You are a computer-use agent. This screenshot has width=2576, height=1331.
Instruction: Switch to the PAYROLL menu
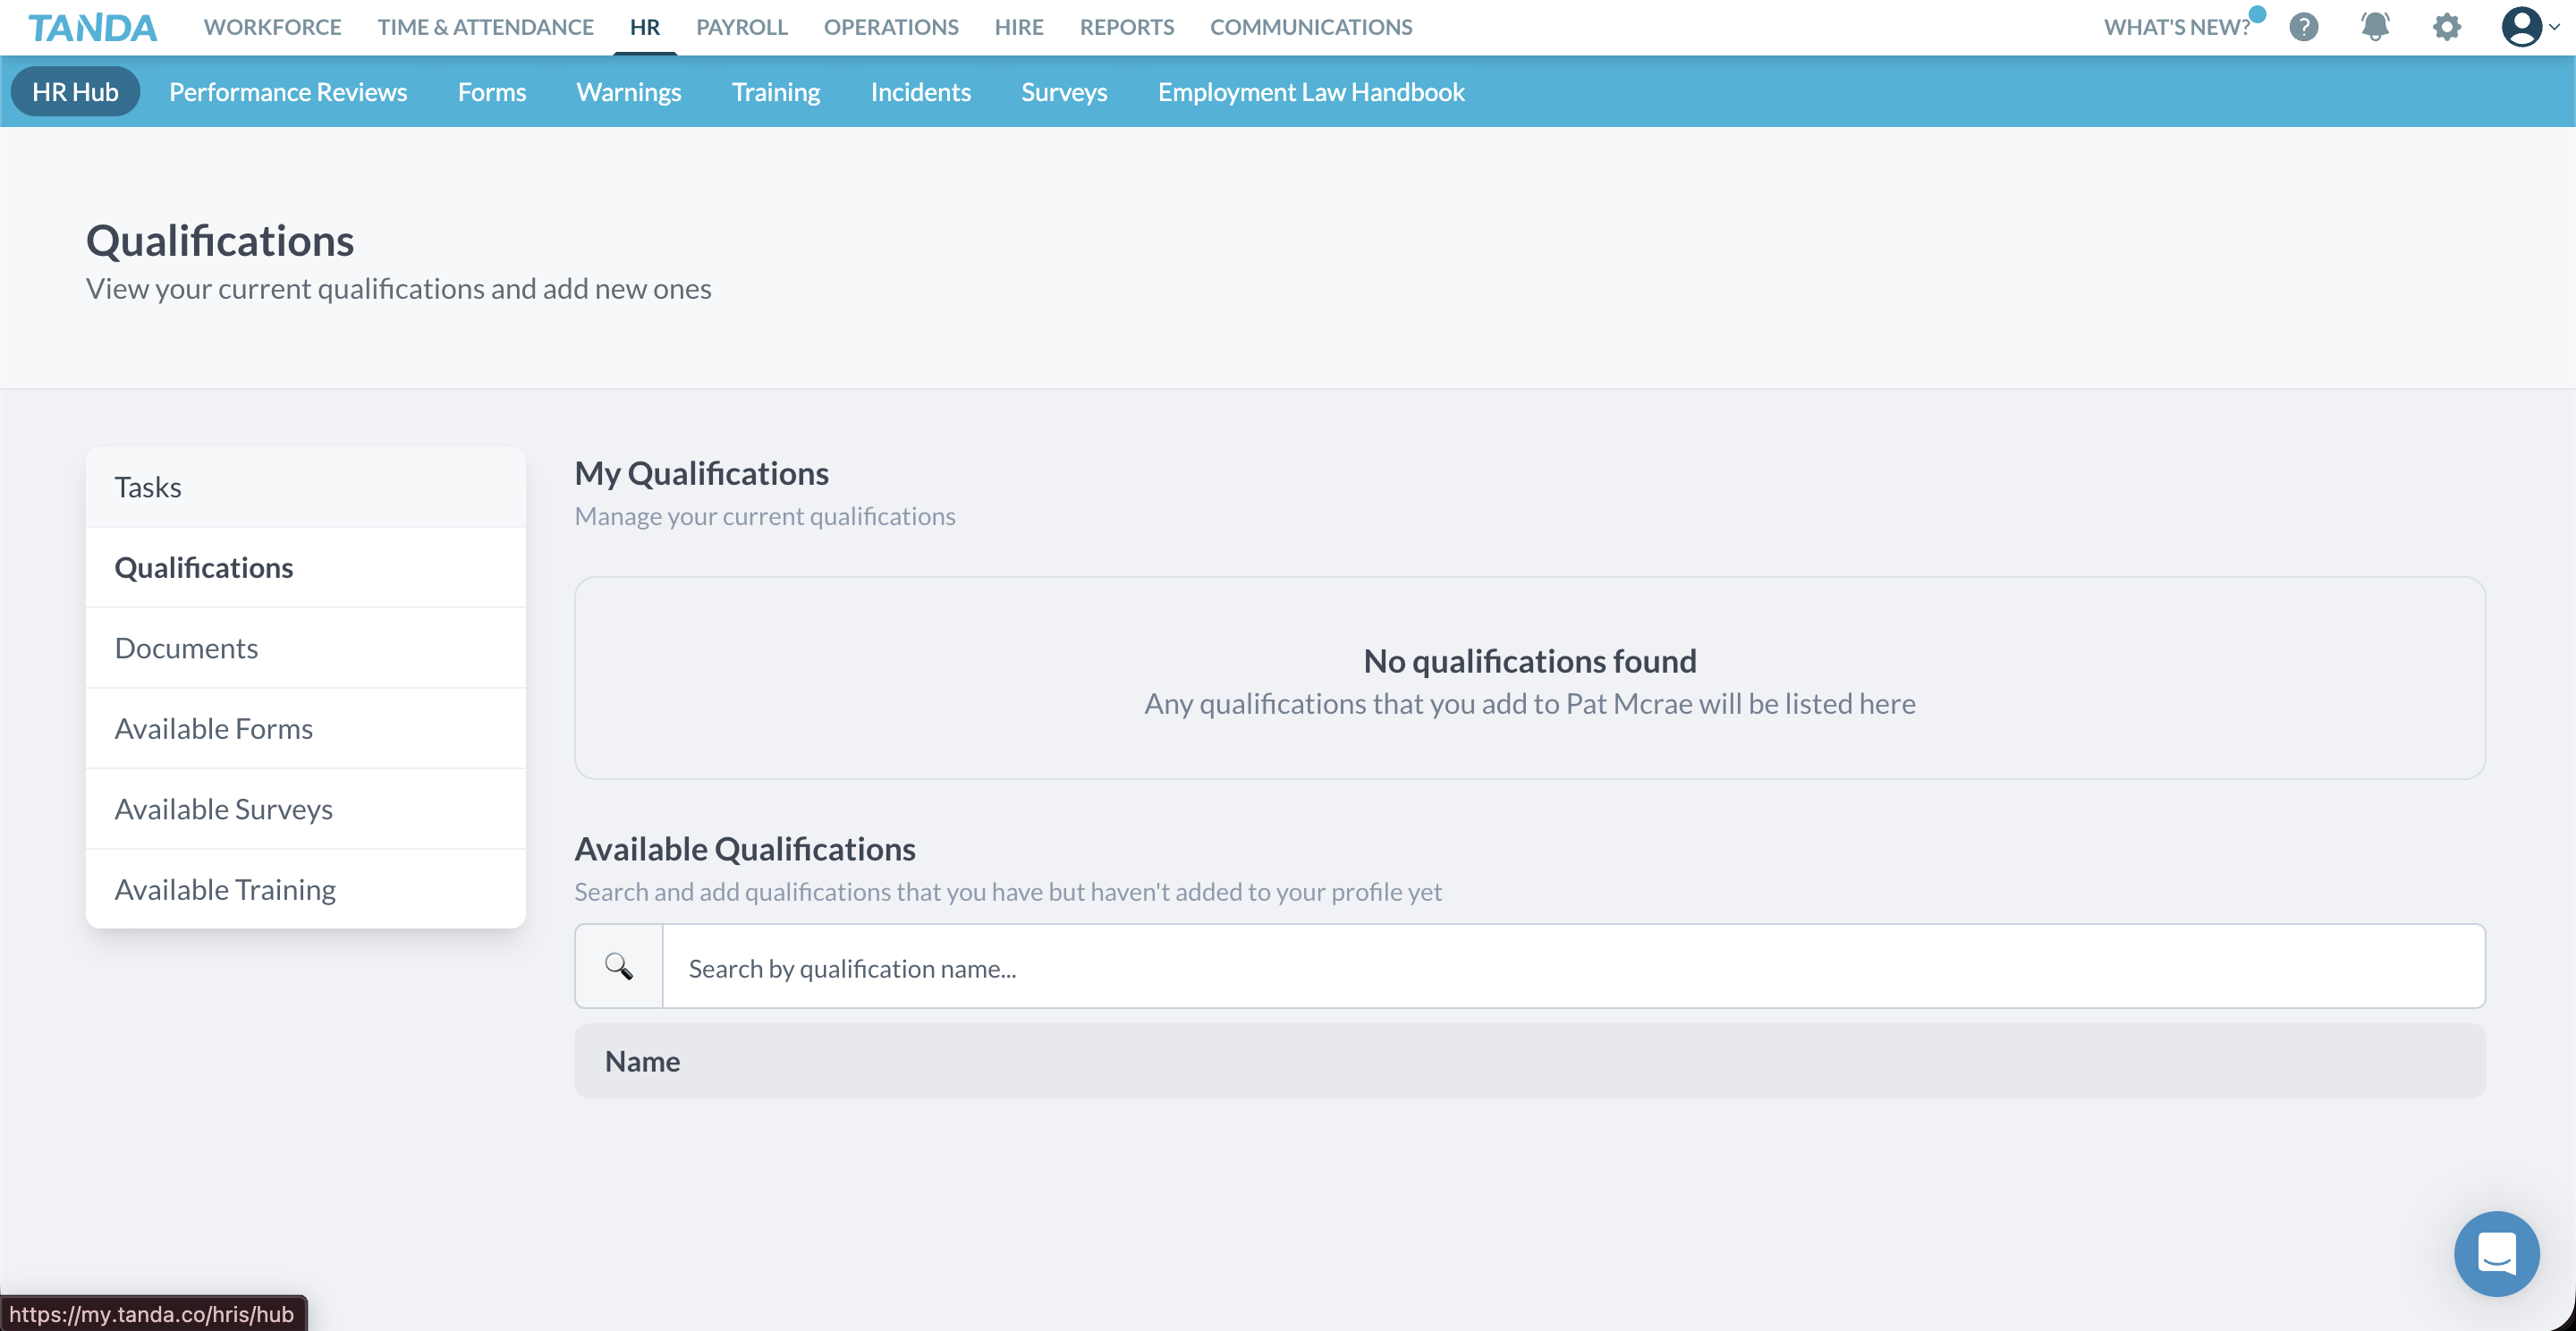(741, 27)
